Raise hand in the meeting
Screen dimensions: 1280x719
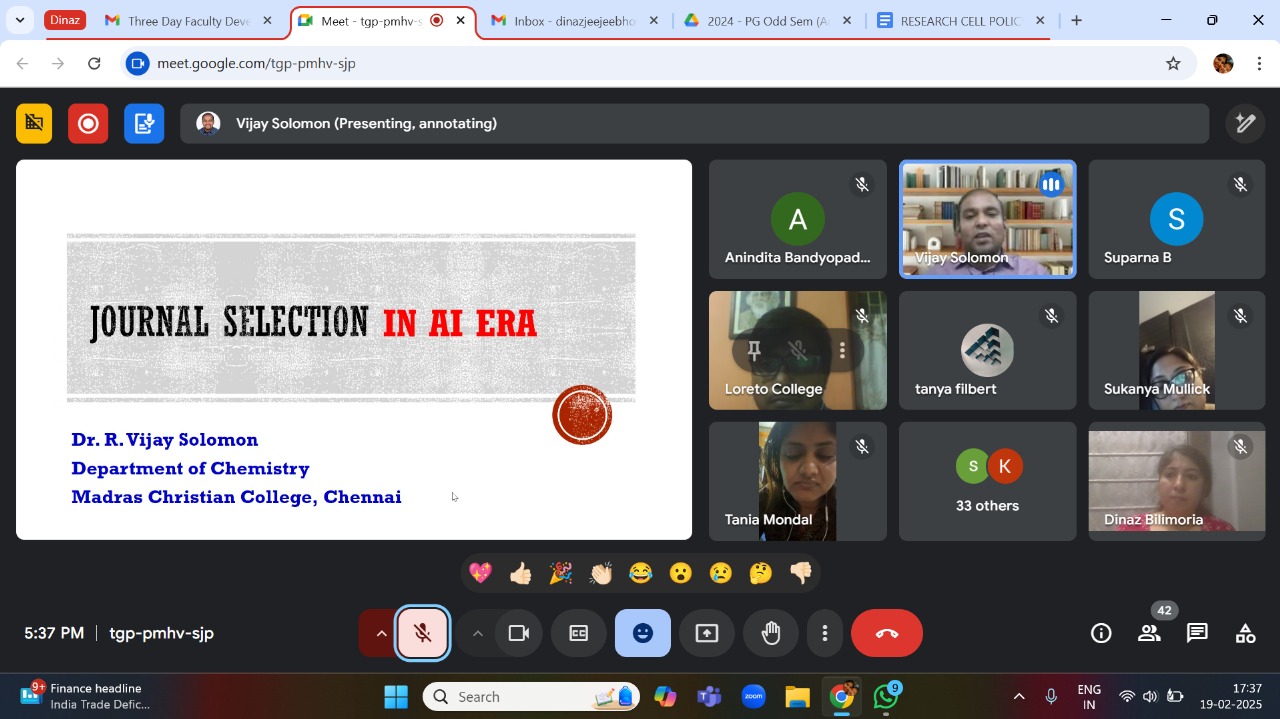pos(770,633)
